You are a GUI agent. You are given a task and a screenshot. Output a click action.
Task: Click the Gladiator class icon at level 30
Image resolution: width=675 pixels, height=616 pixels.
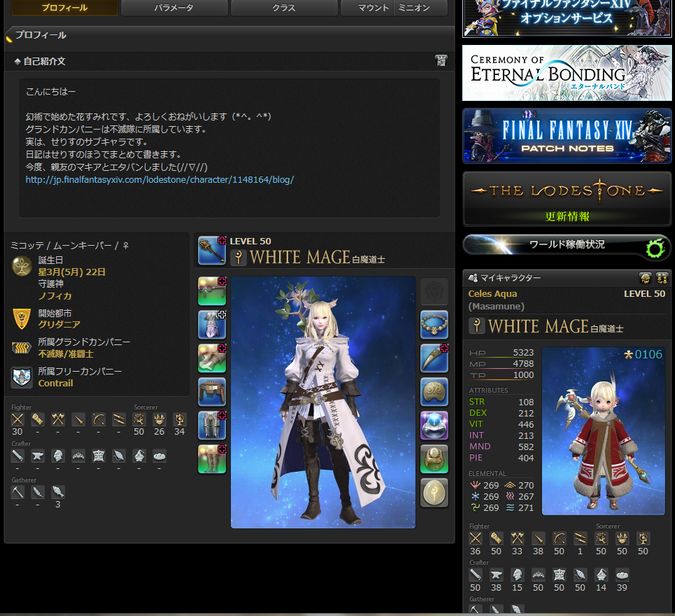17,419
